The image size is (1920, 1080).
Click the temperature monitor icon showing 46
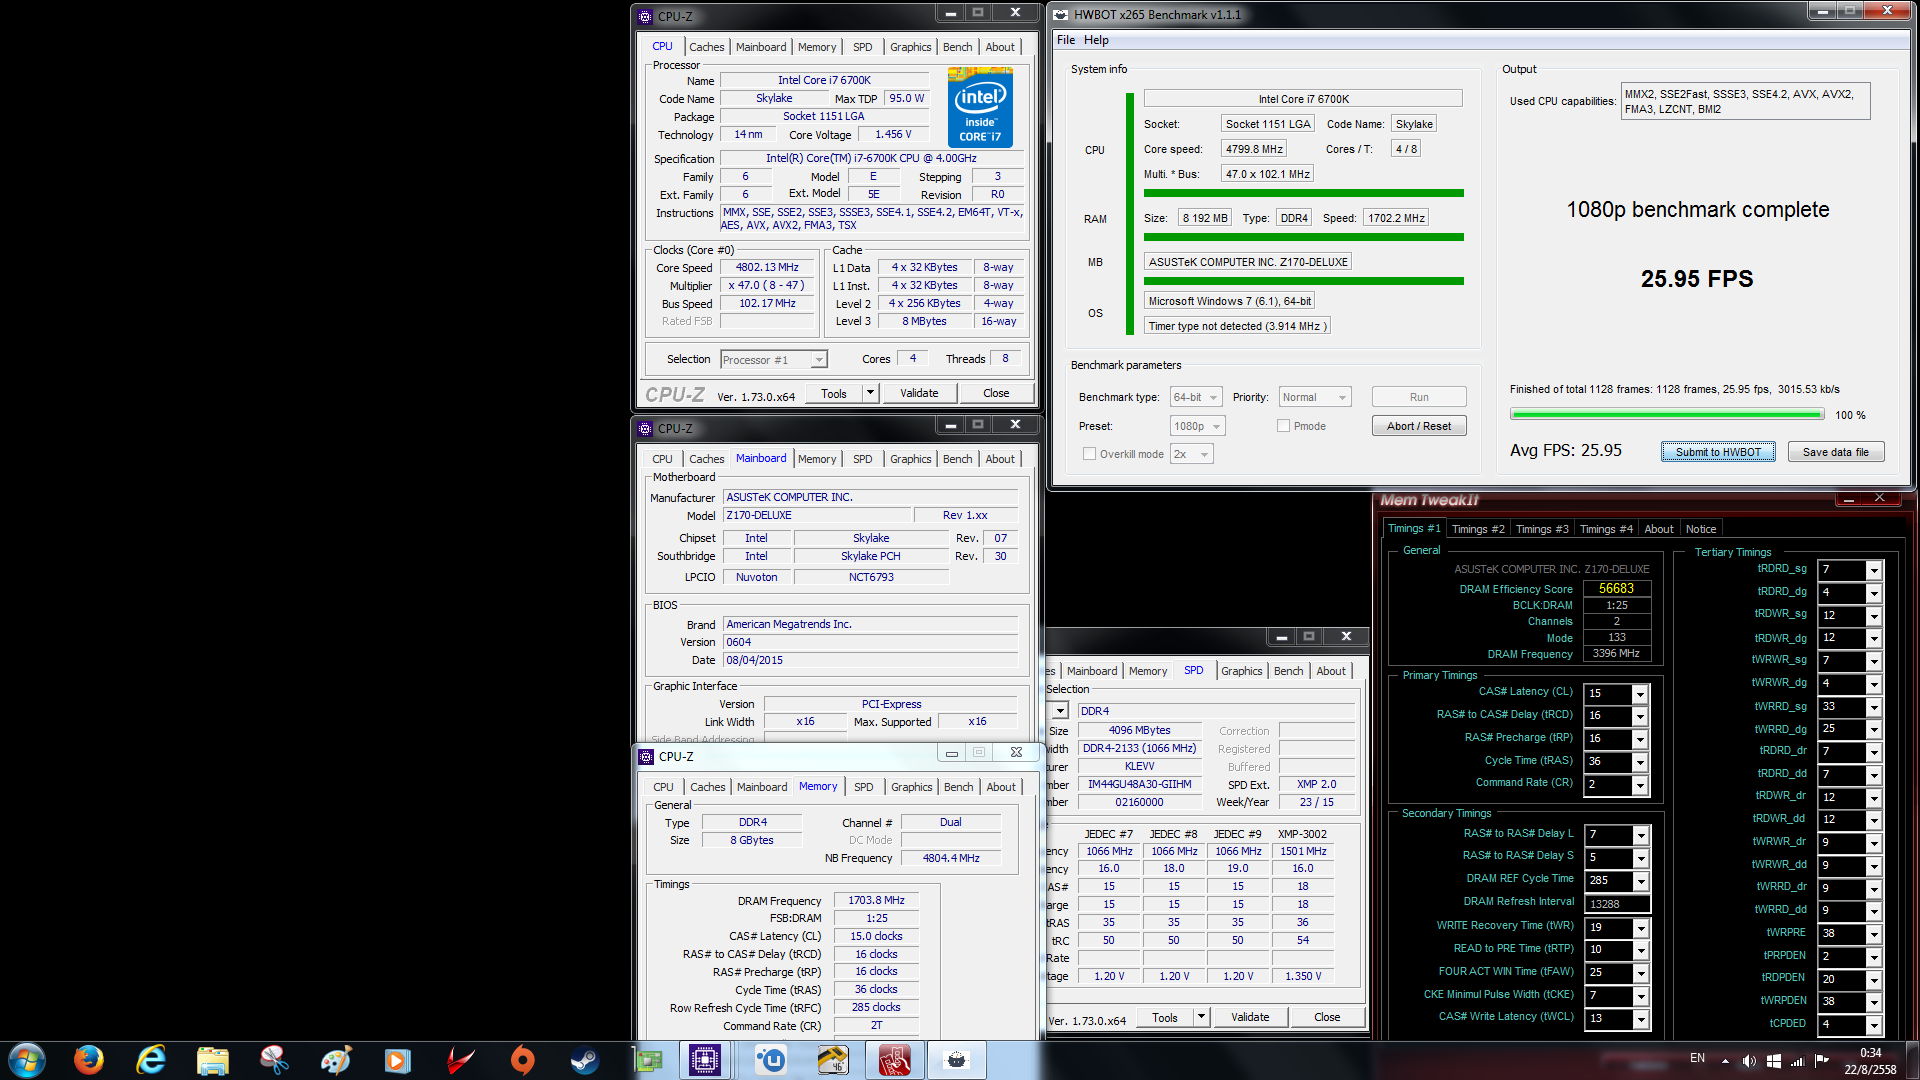[x=832, y=1060]
